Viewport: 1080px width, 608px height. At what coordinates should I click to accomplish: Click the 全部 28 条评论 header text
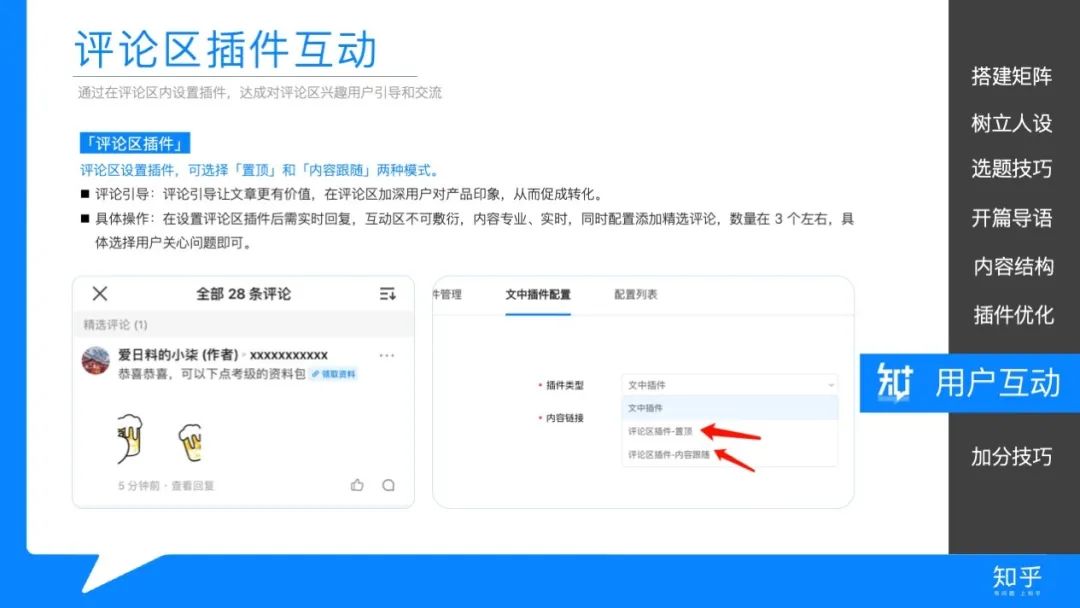[x=243, y=294]
